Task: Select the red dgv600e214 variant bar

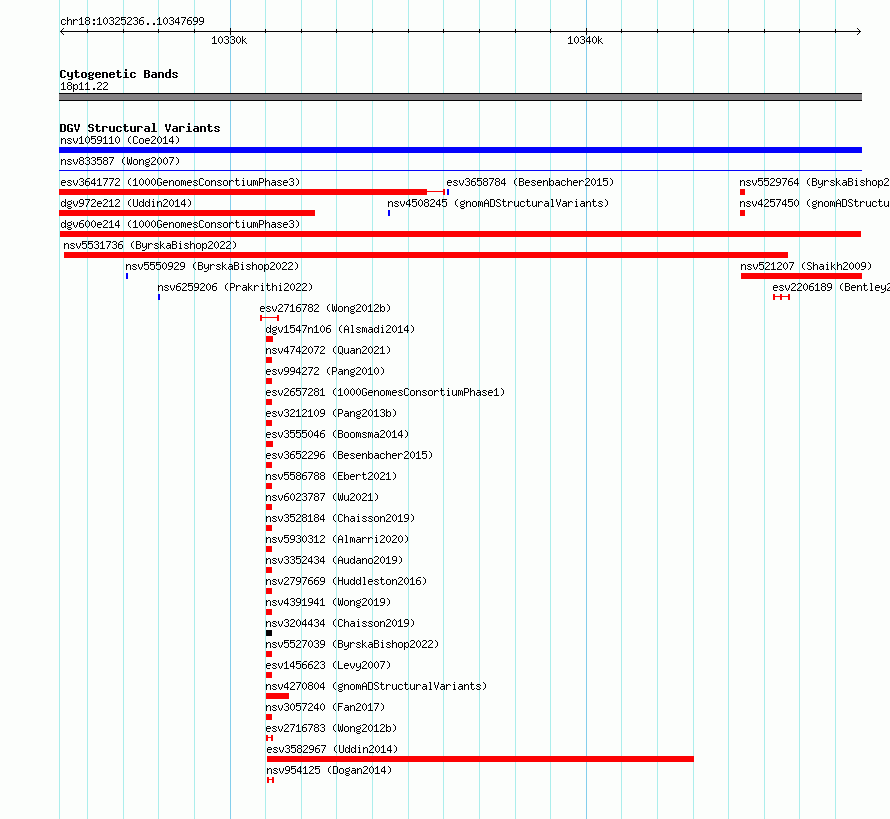Action: coord(460,234)
